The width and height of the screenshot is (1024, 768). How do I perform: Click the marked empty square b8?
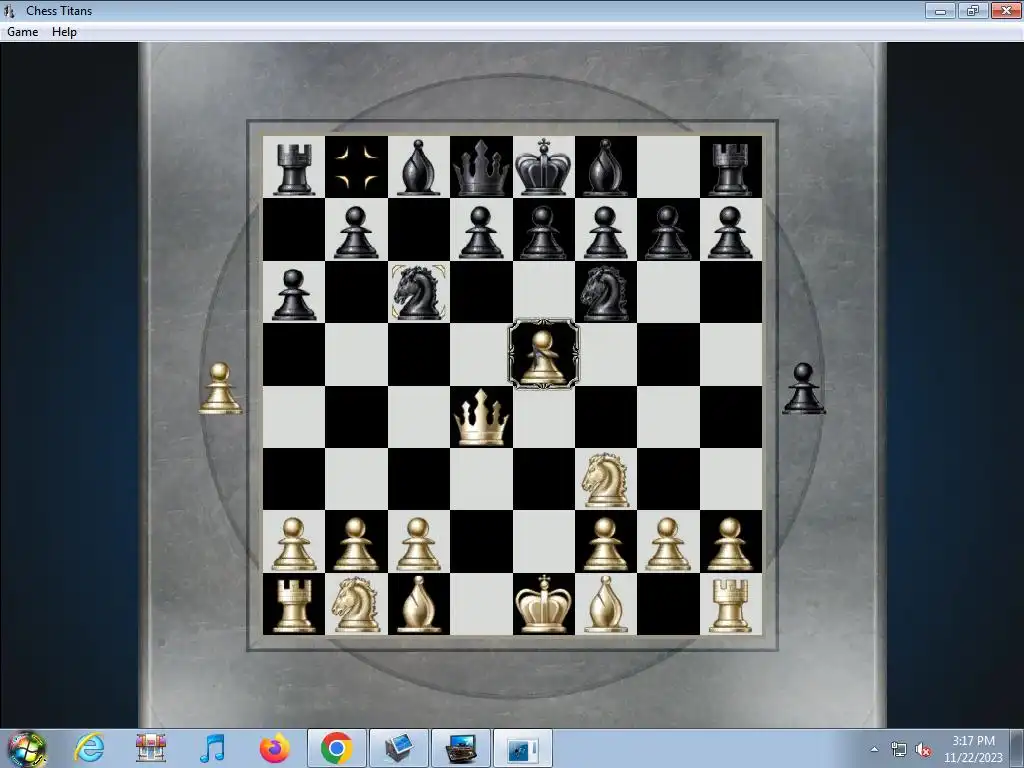pos(356,167)
